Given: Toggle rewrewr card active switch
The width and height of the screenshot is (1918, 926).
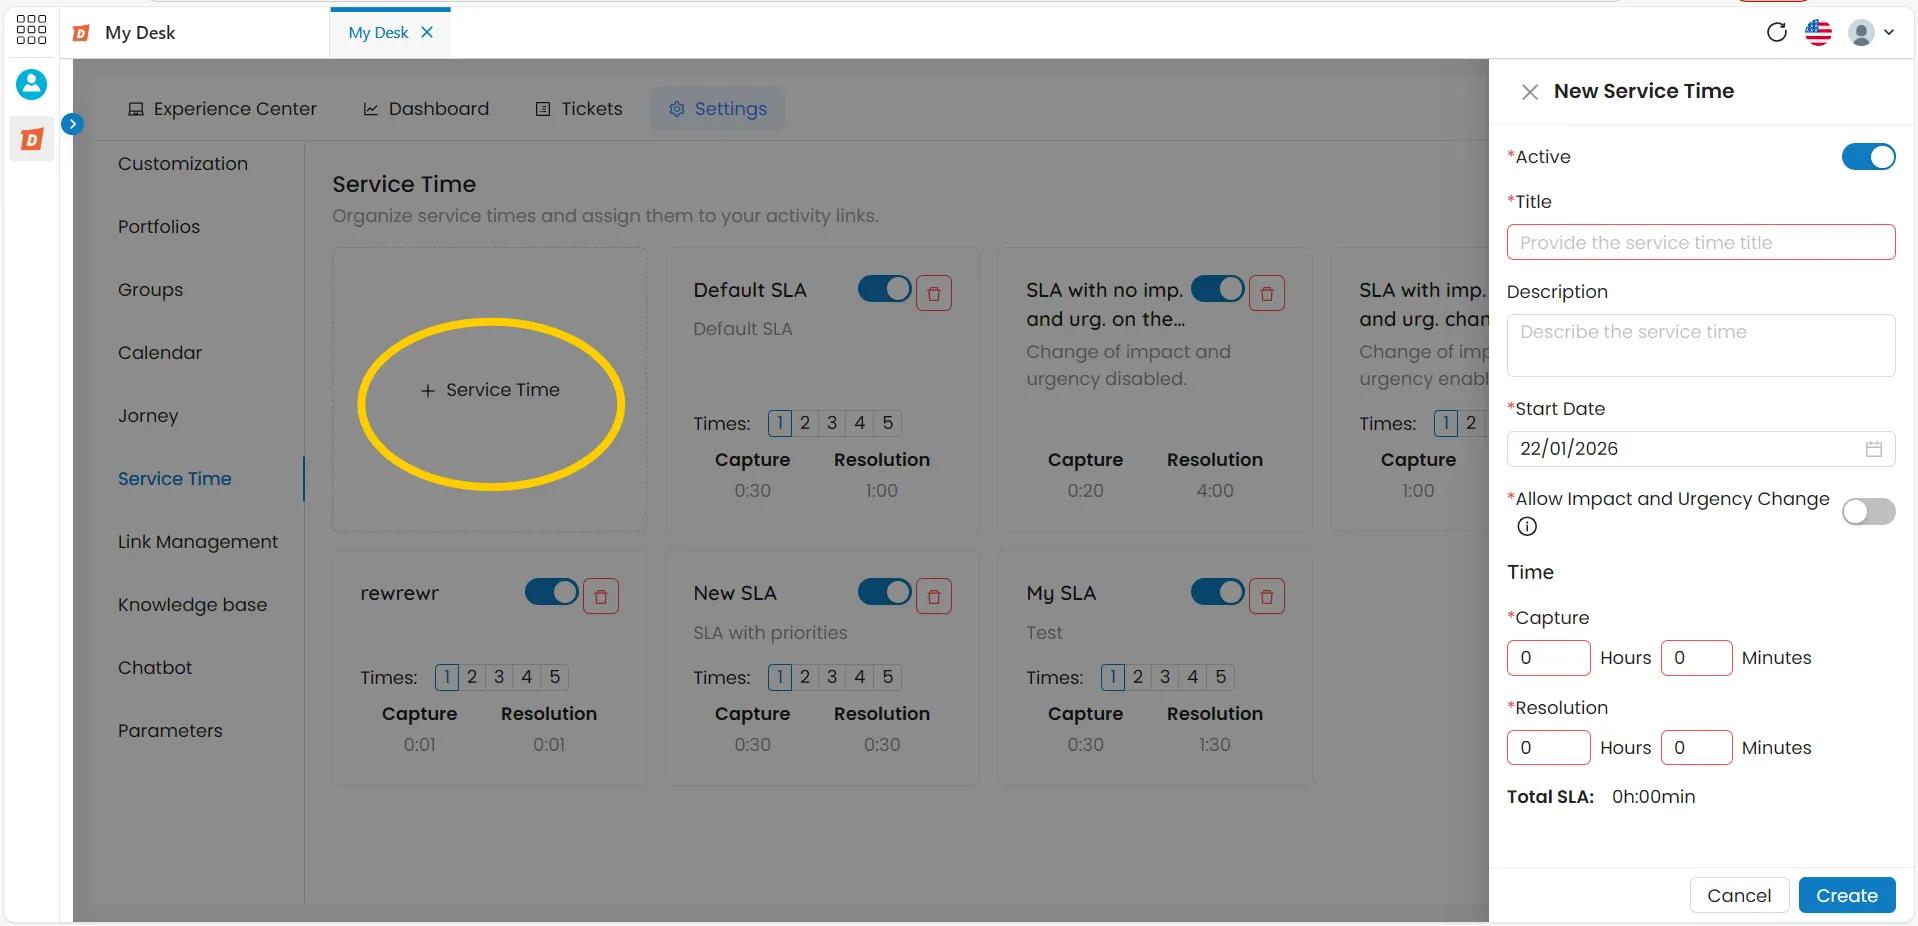Looking at the screenshot, I should 552,592.
